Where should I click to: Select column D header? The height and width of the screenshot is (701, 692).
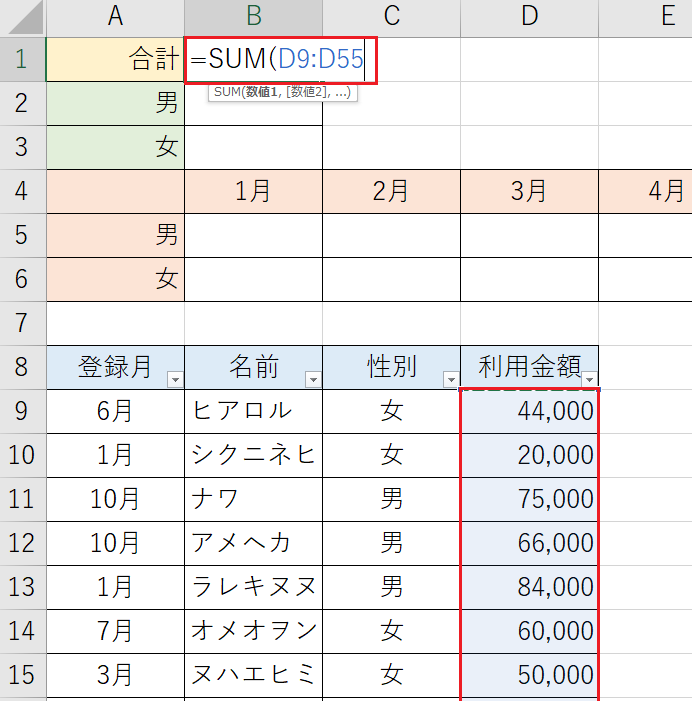click(x=530, y=18)
